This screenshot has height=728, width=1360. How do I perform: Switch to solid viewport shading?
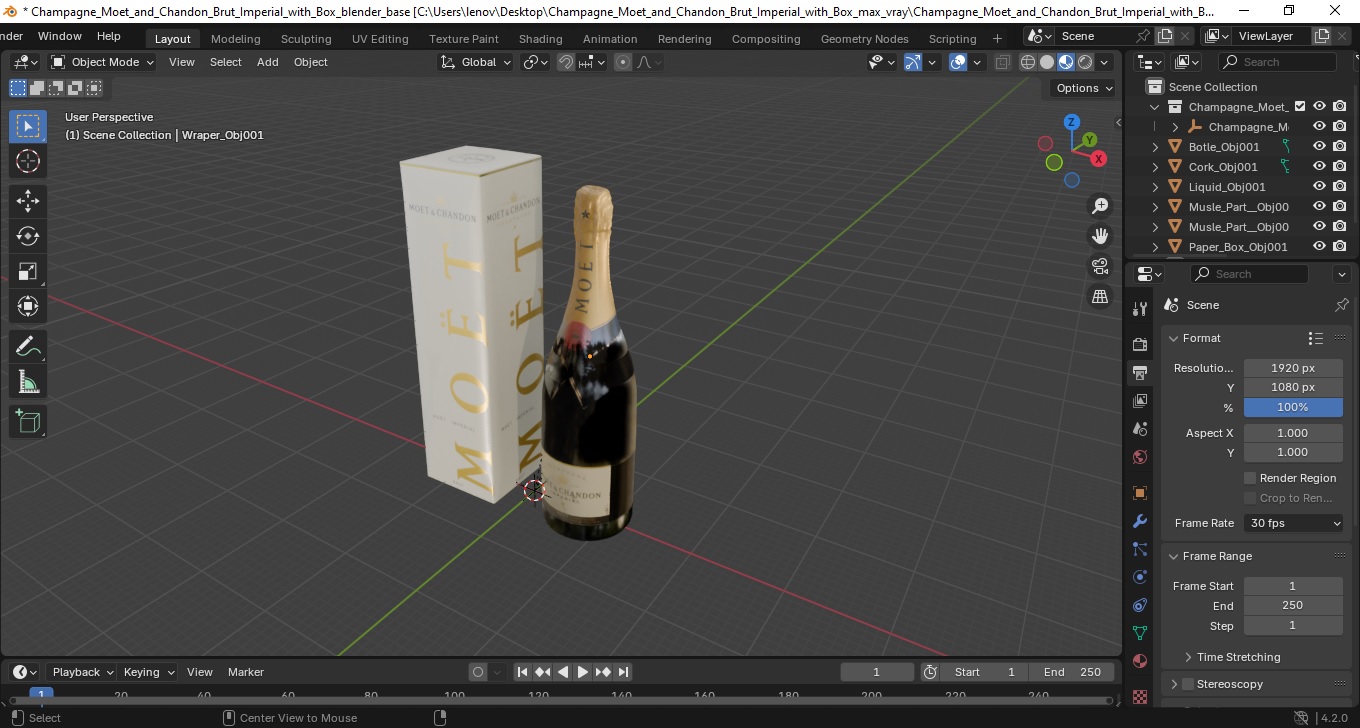click(x=1047, y=62)
